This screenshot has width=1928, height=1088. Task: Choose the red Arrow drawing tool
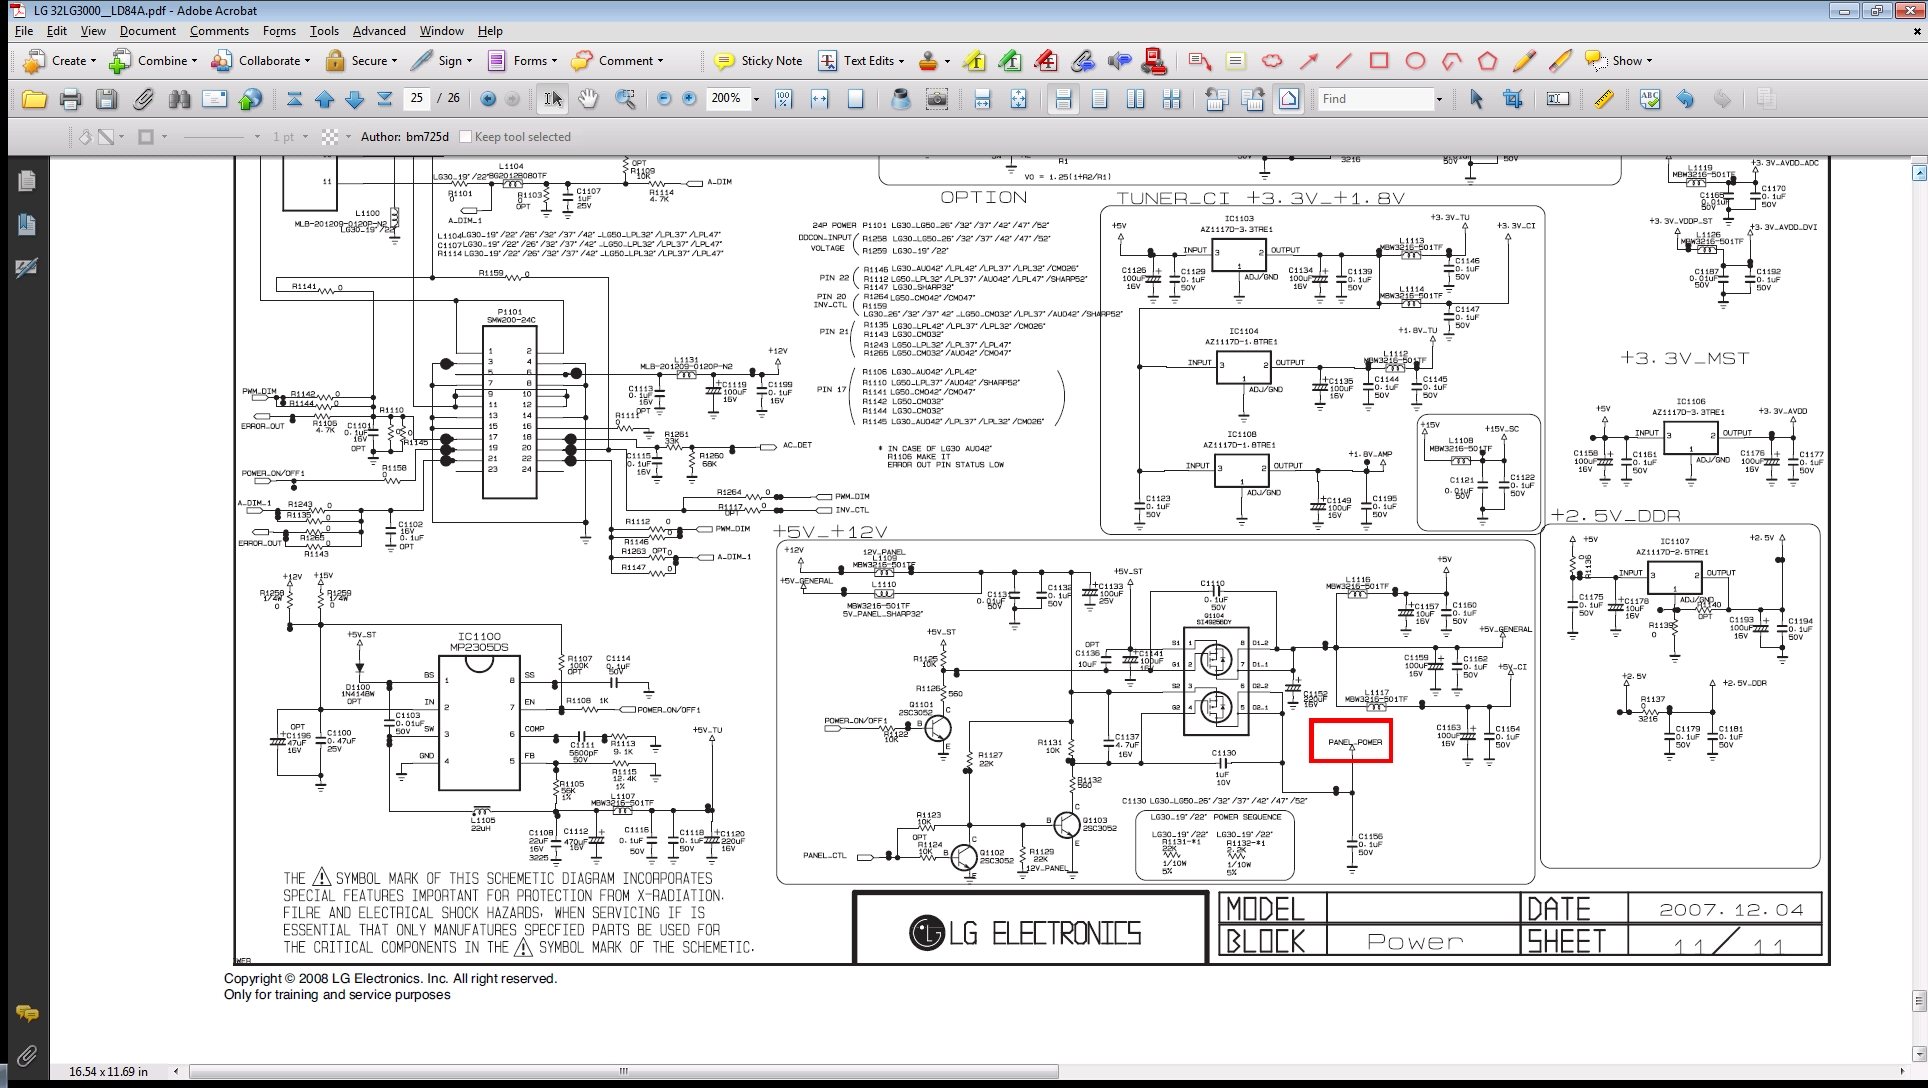(1308, 61)
